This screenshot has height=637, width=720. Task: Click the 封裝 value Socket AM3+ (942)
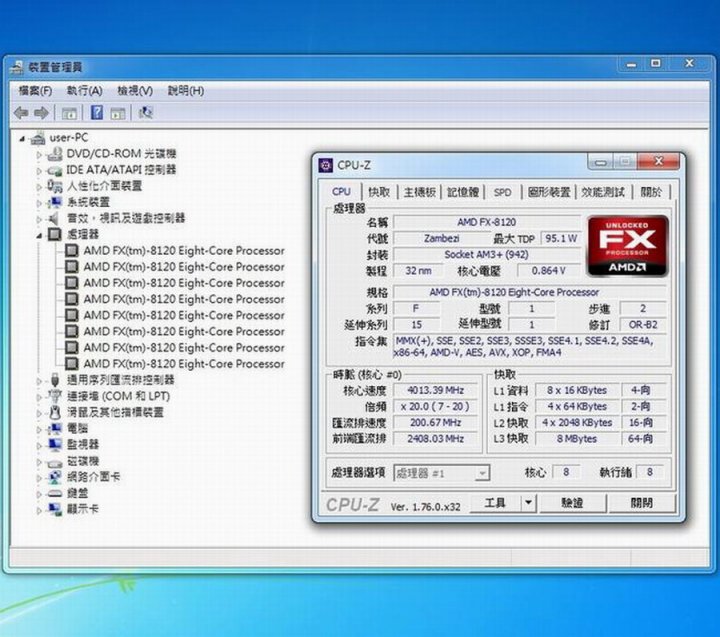(486, 254)
